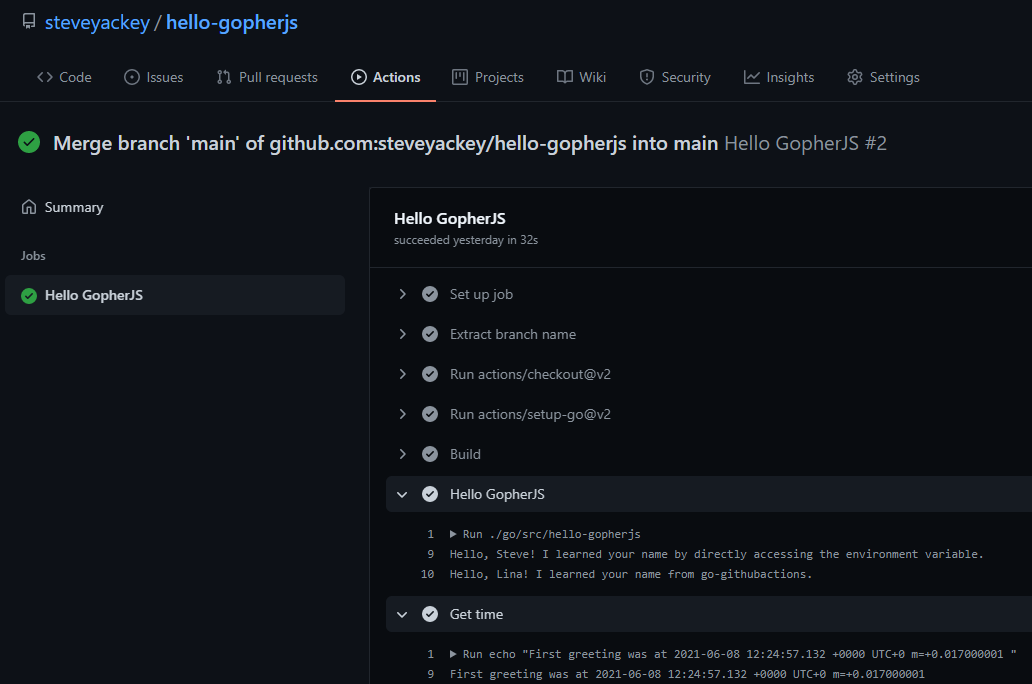Go to the Insights tab
Viewport: 1032px width, 684px height.
pyautogui.click(x=779, y=77)
